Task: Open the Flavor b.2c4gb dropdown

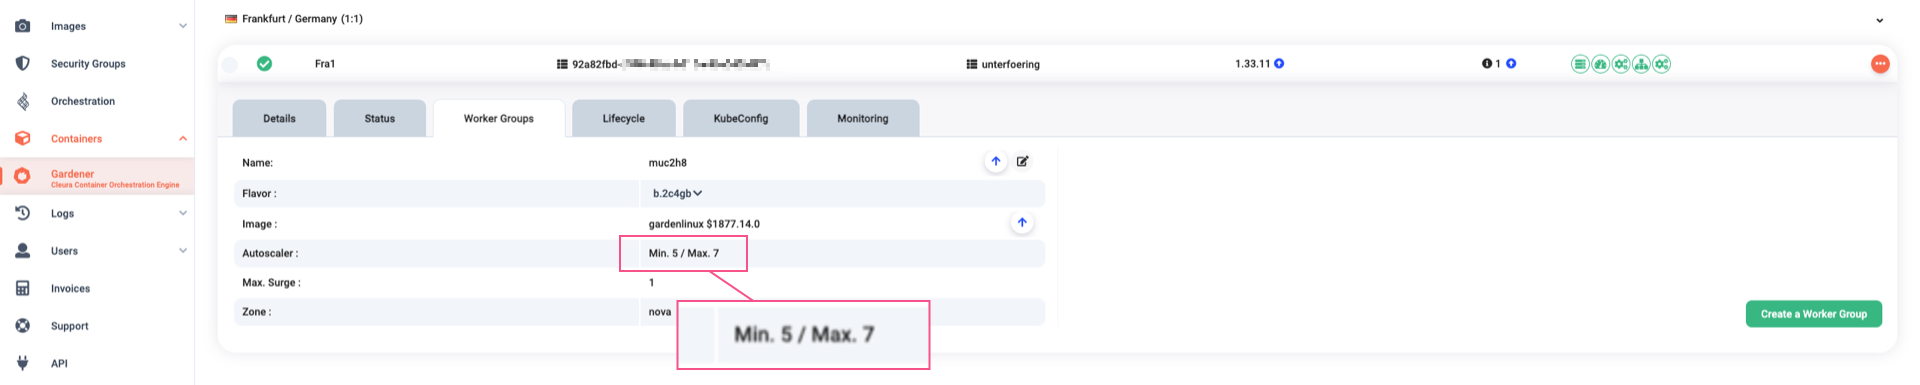Action: [x=678, y=193]
